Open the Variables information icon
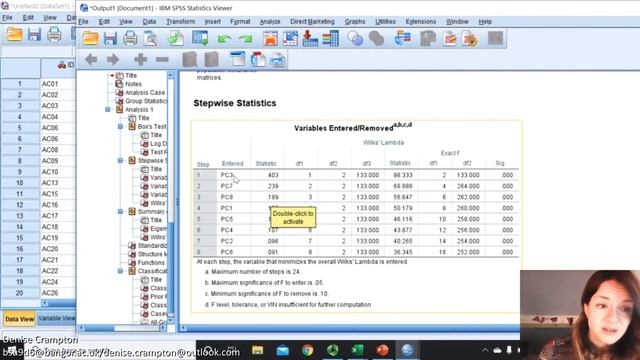 (331, 39)
